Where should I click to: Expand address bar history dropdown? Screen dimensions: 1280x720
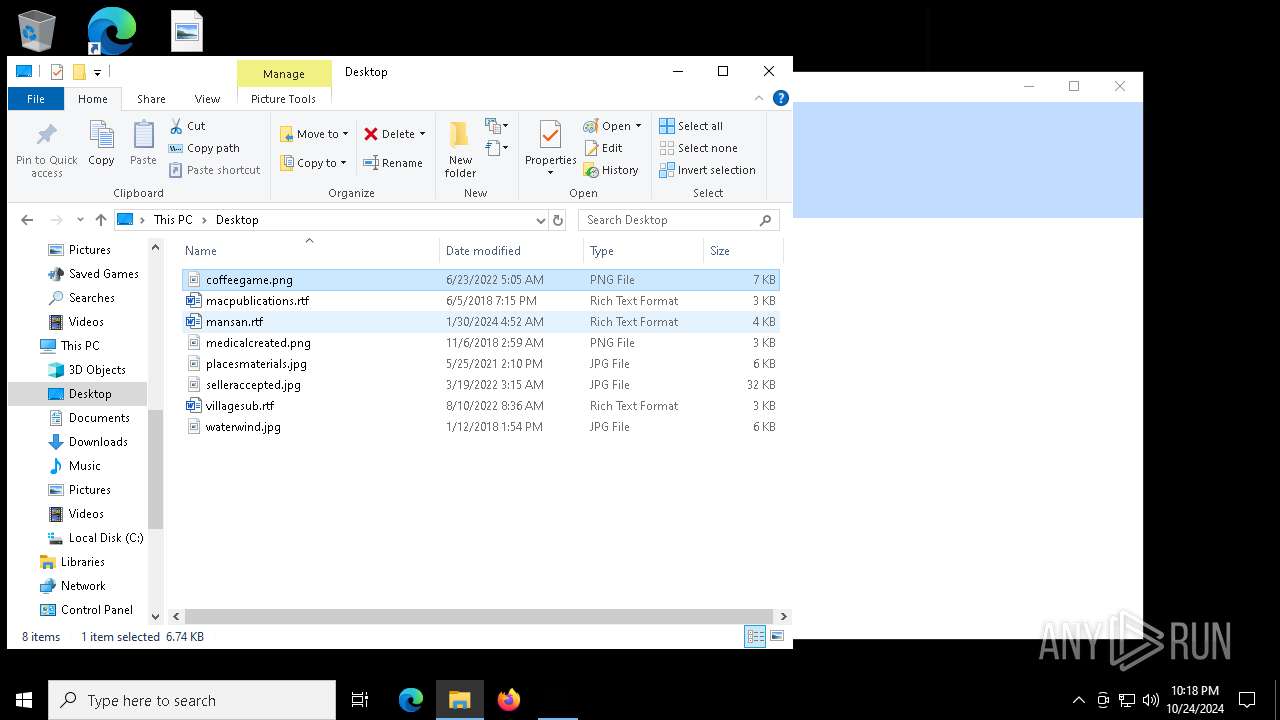tap(541, 220)
